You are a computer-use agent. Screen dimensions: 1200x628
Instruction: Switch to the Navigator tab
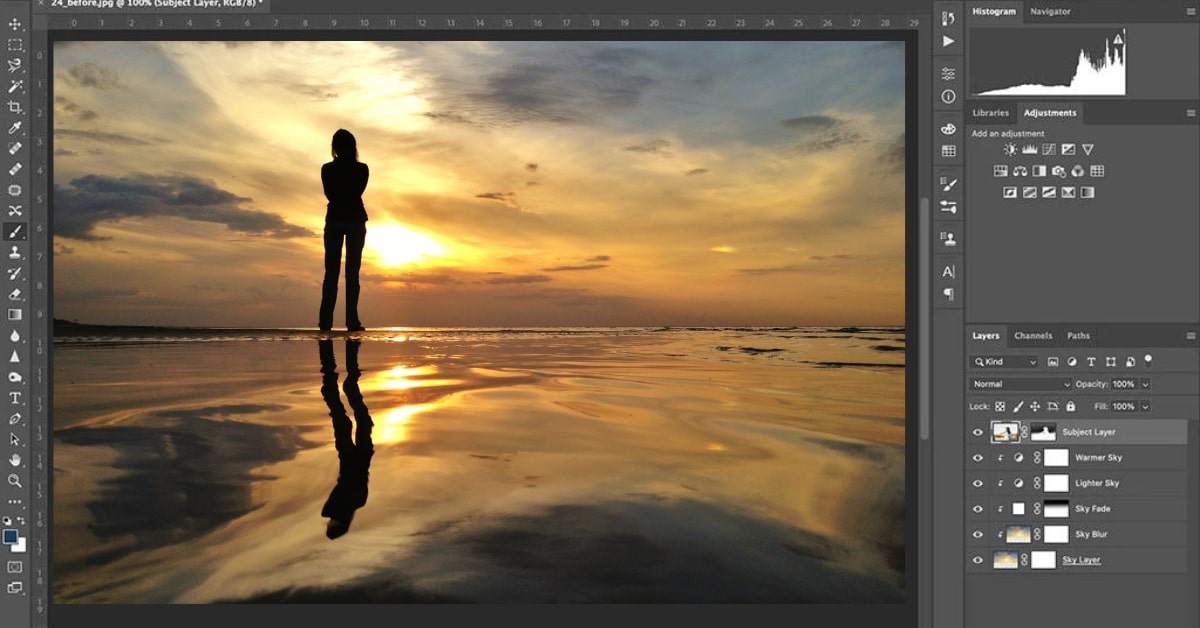pyautogui.click(x=1050, y=12)
